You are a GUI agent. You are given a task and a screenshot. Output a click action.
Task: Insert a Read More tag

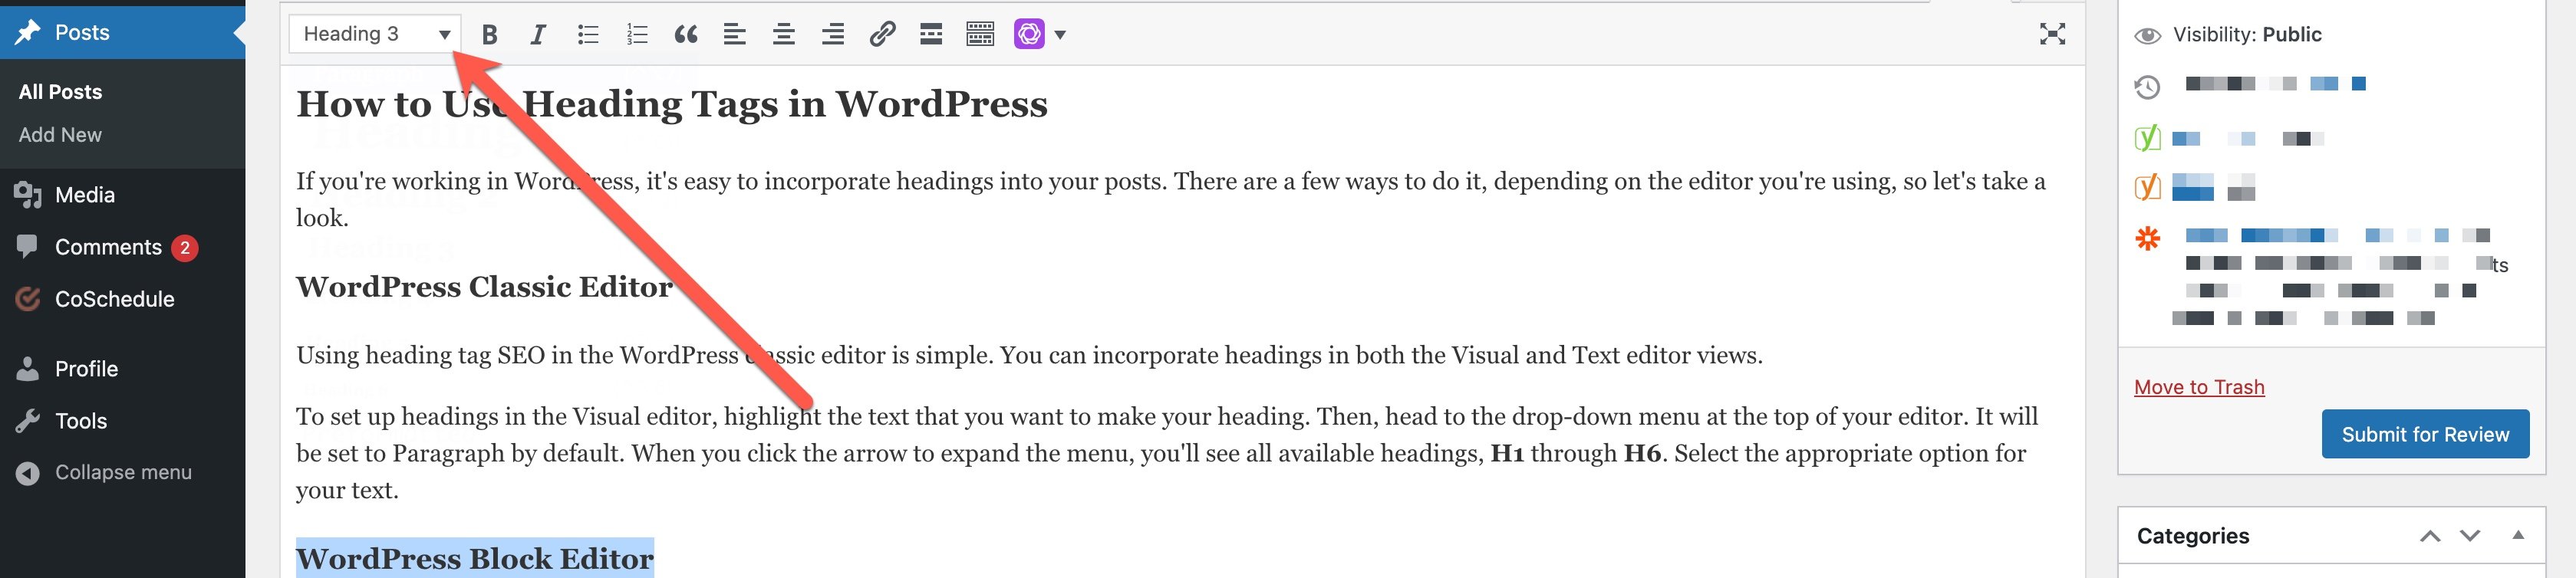point(931,35)
